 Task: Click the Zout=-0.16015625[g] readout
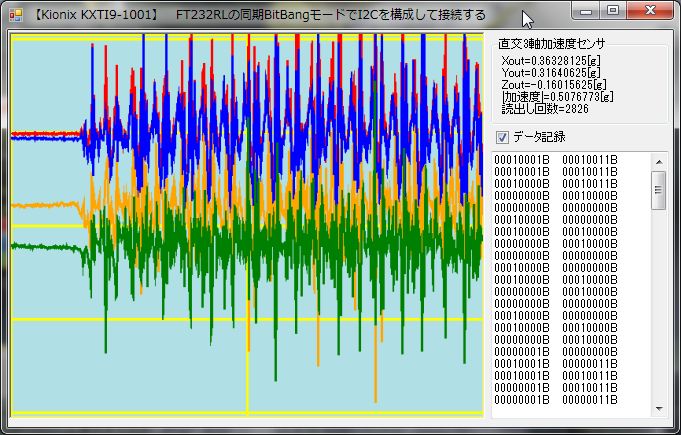pyautogui.click(x=554, y=84)
